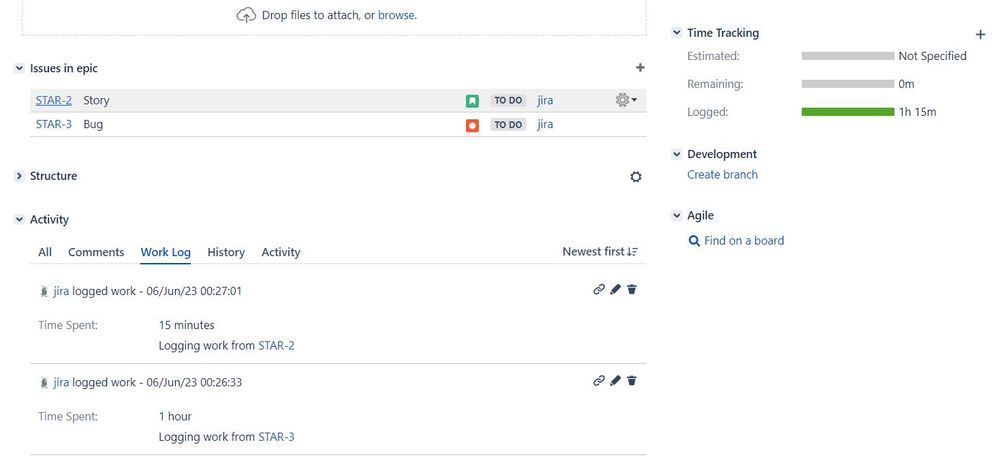Click the 15 minutes time spent value
Image resolution: width=998 pixels, height=464 pixels.
coord(186,325)
